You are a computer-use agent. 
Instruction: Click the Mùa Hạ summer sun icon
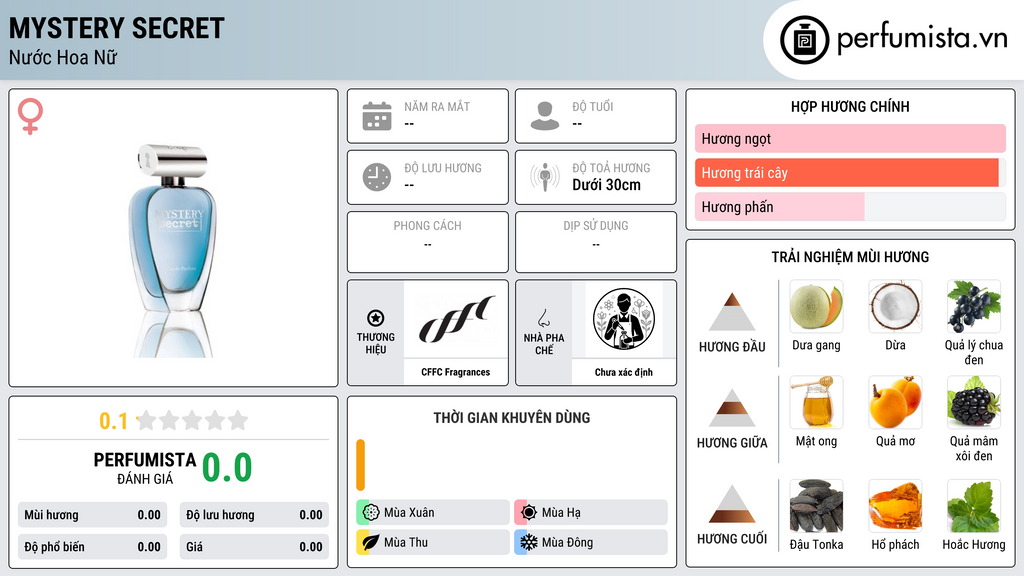click(x=529, y=513)
